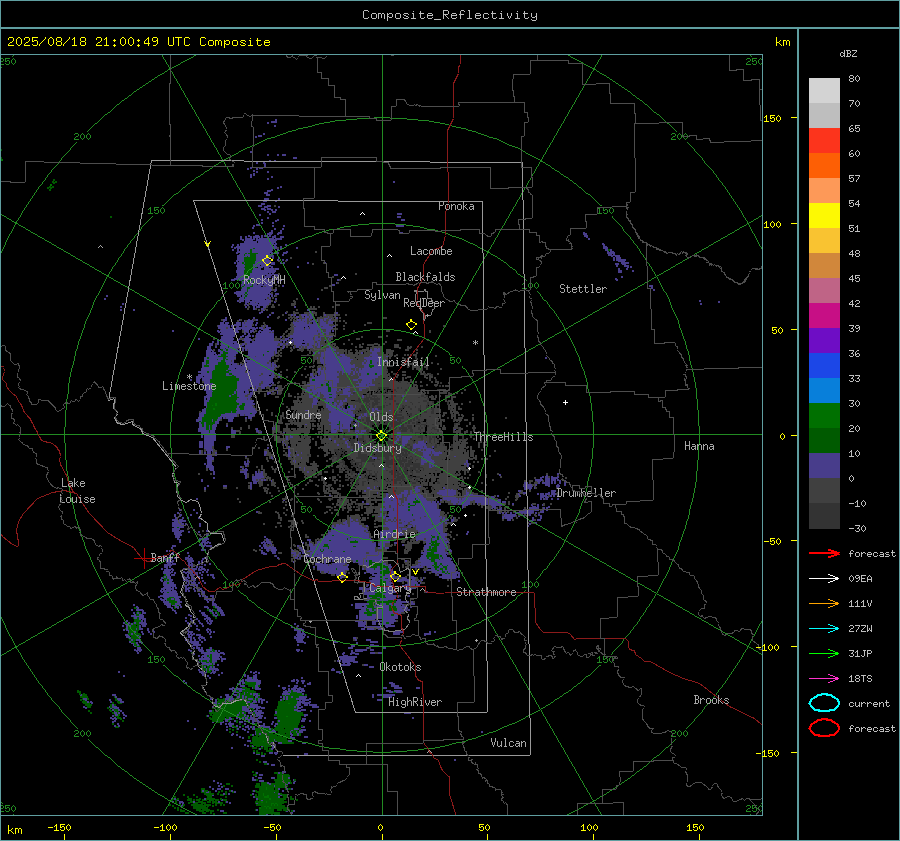
Task: Click the yellow diamond marker below Cochrane
Action: pos(342,577)
